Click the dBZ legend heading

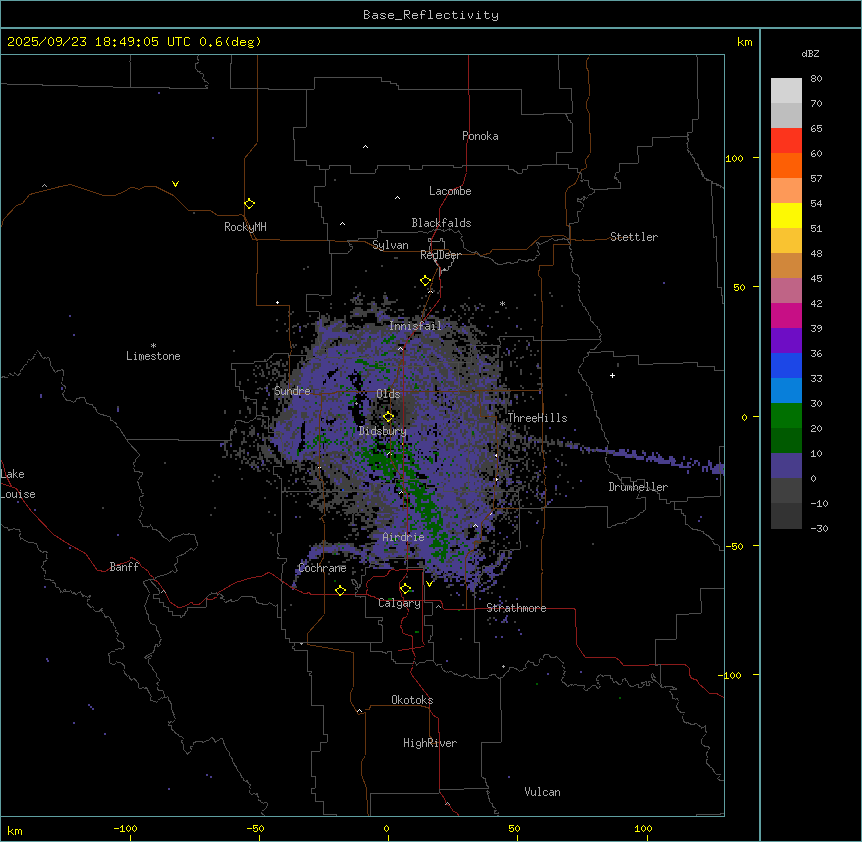click(810, 53)
